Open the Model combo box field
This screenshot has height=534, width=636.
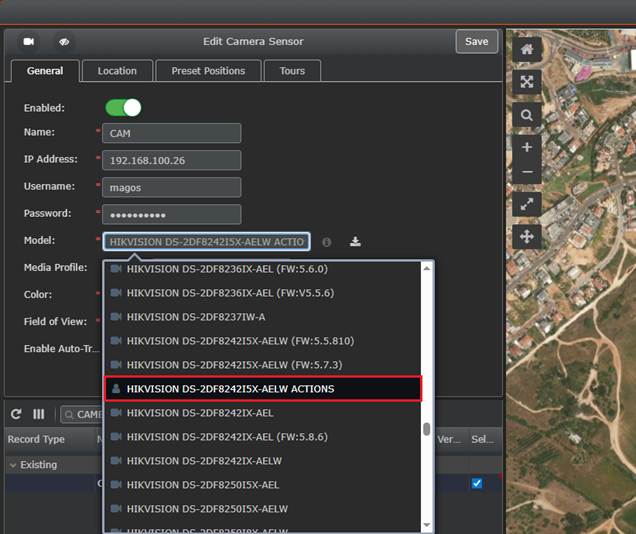pyautogui.click(x=206, y=242)
